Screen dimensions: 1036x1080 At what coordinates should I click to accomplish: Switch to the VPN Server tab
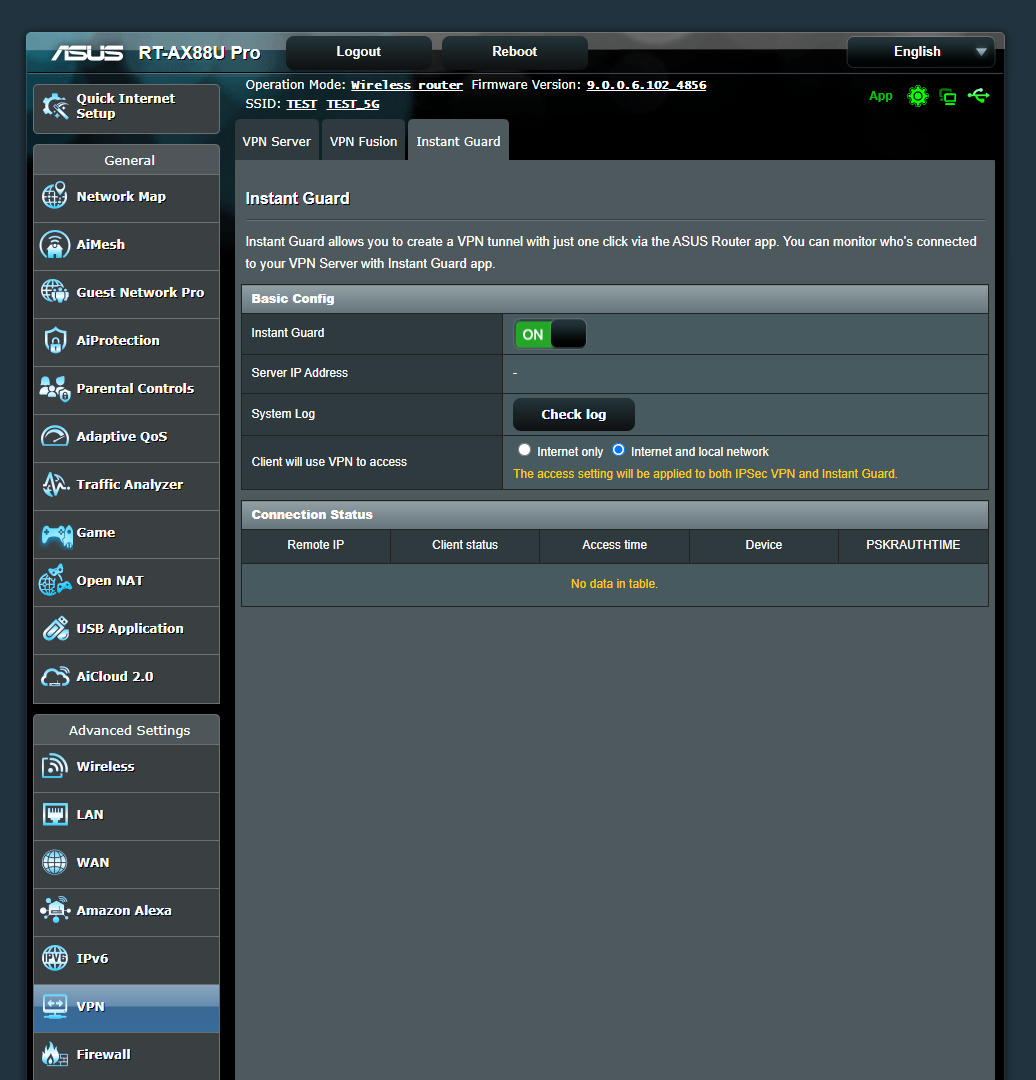[x=277, y=141]
